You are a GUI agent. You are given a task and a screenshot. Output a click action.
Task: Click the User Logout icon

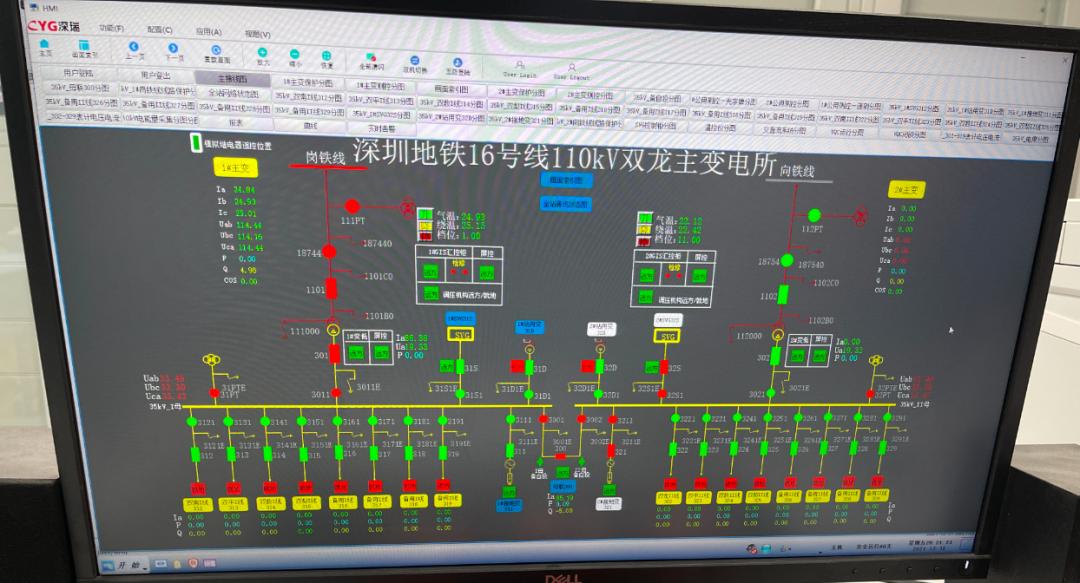[x=571, y=68]
